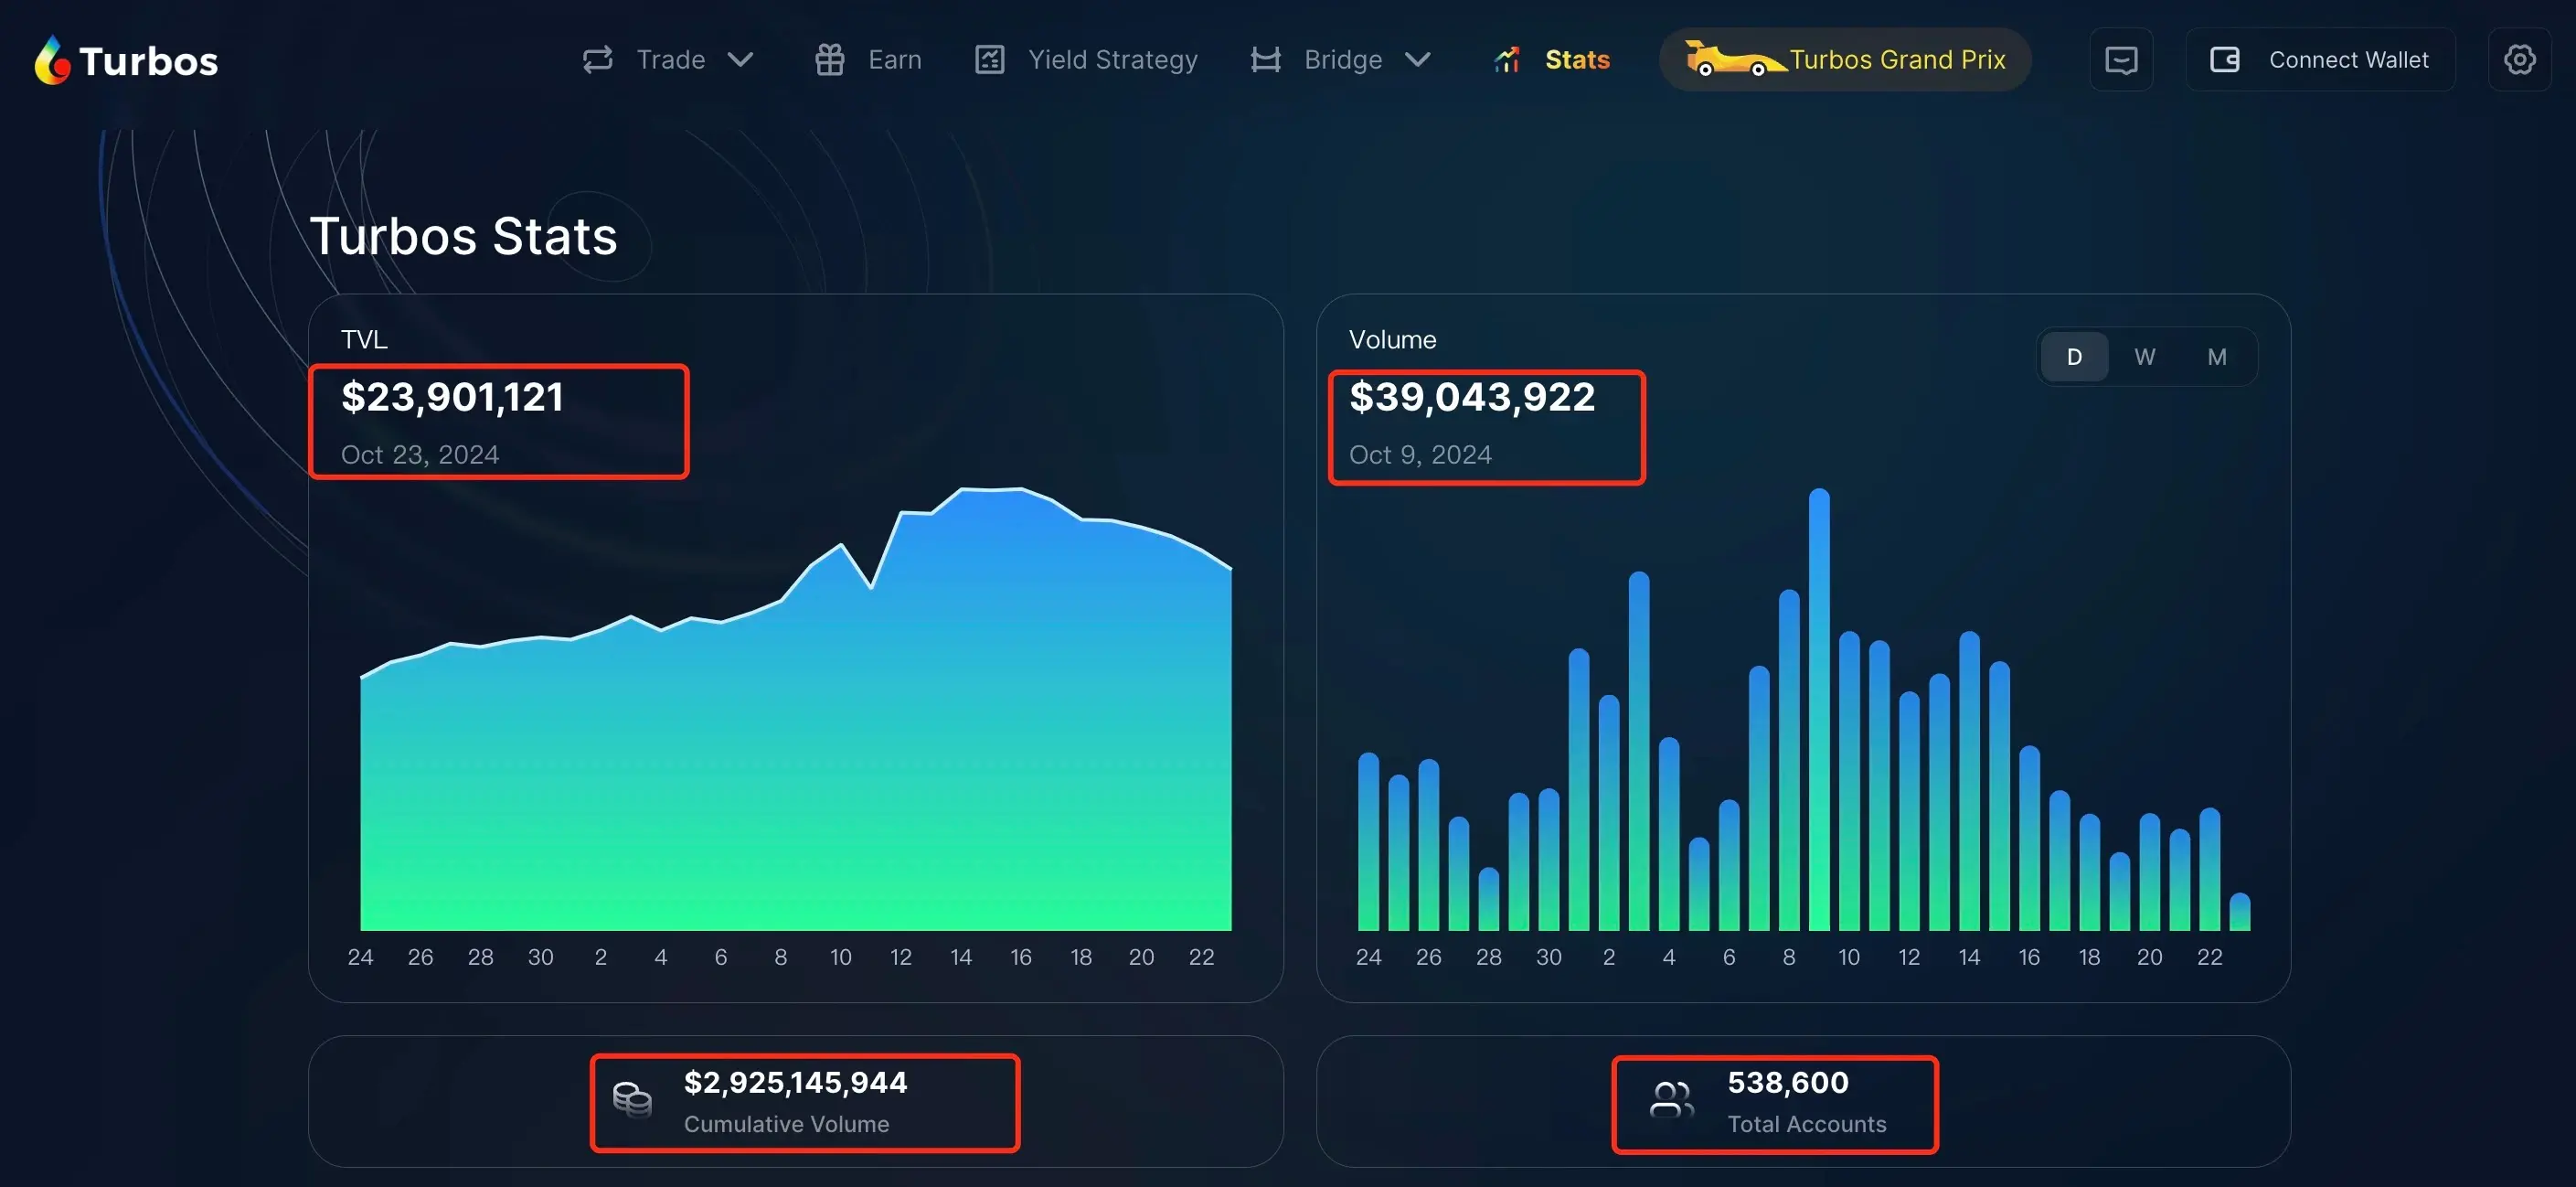
Task: Click the Volume value $39,043,922
Action: (x=1472, y=397)
